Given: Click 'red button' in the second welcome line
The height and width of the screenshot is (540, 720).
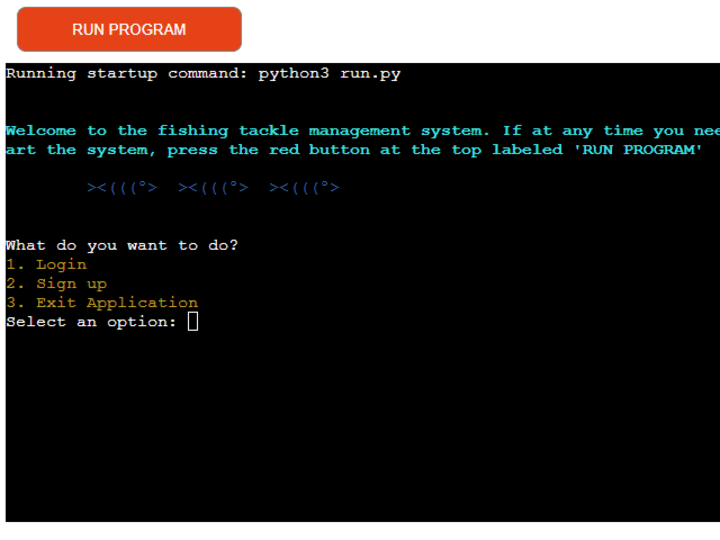Looking at the screenshot, I should point(319,150).
